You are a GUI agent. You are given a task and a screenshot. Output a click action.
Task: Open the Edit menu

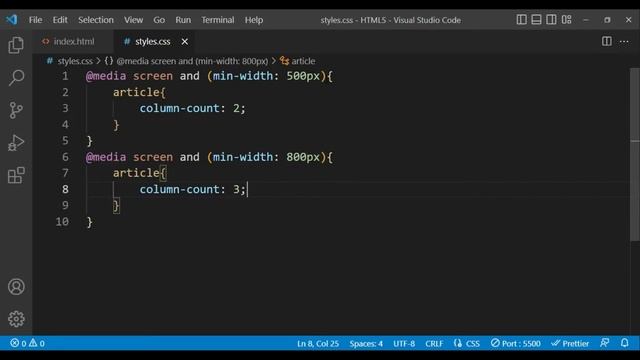pyautogui.click(x=60, y=20)
